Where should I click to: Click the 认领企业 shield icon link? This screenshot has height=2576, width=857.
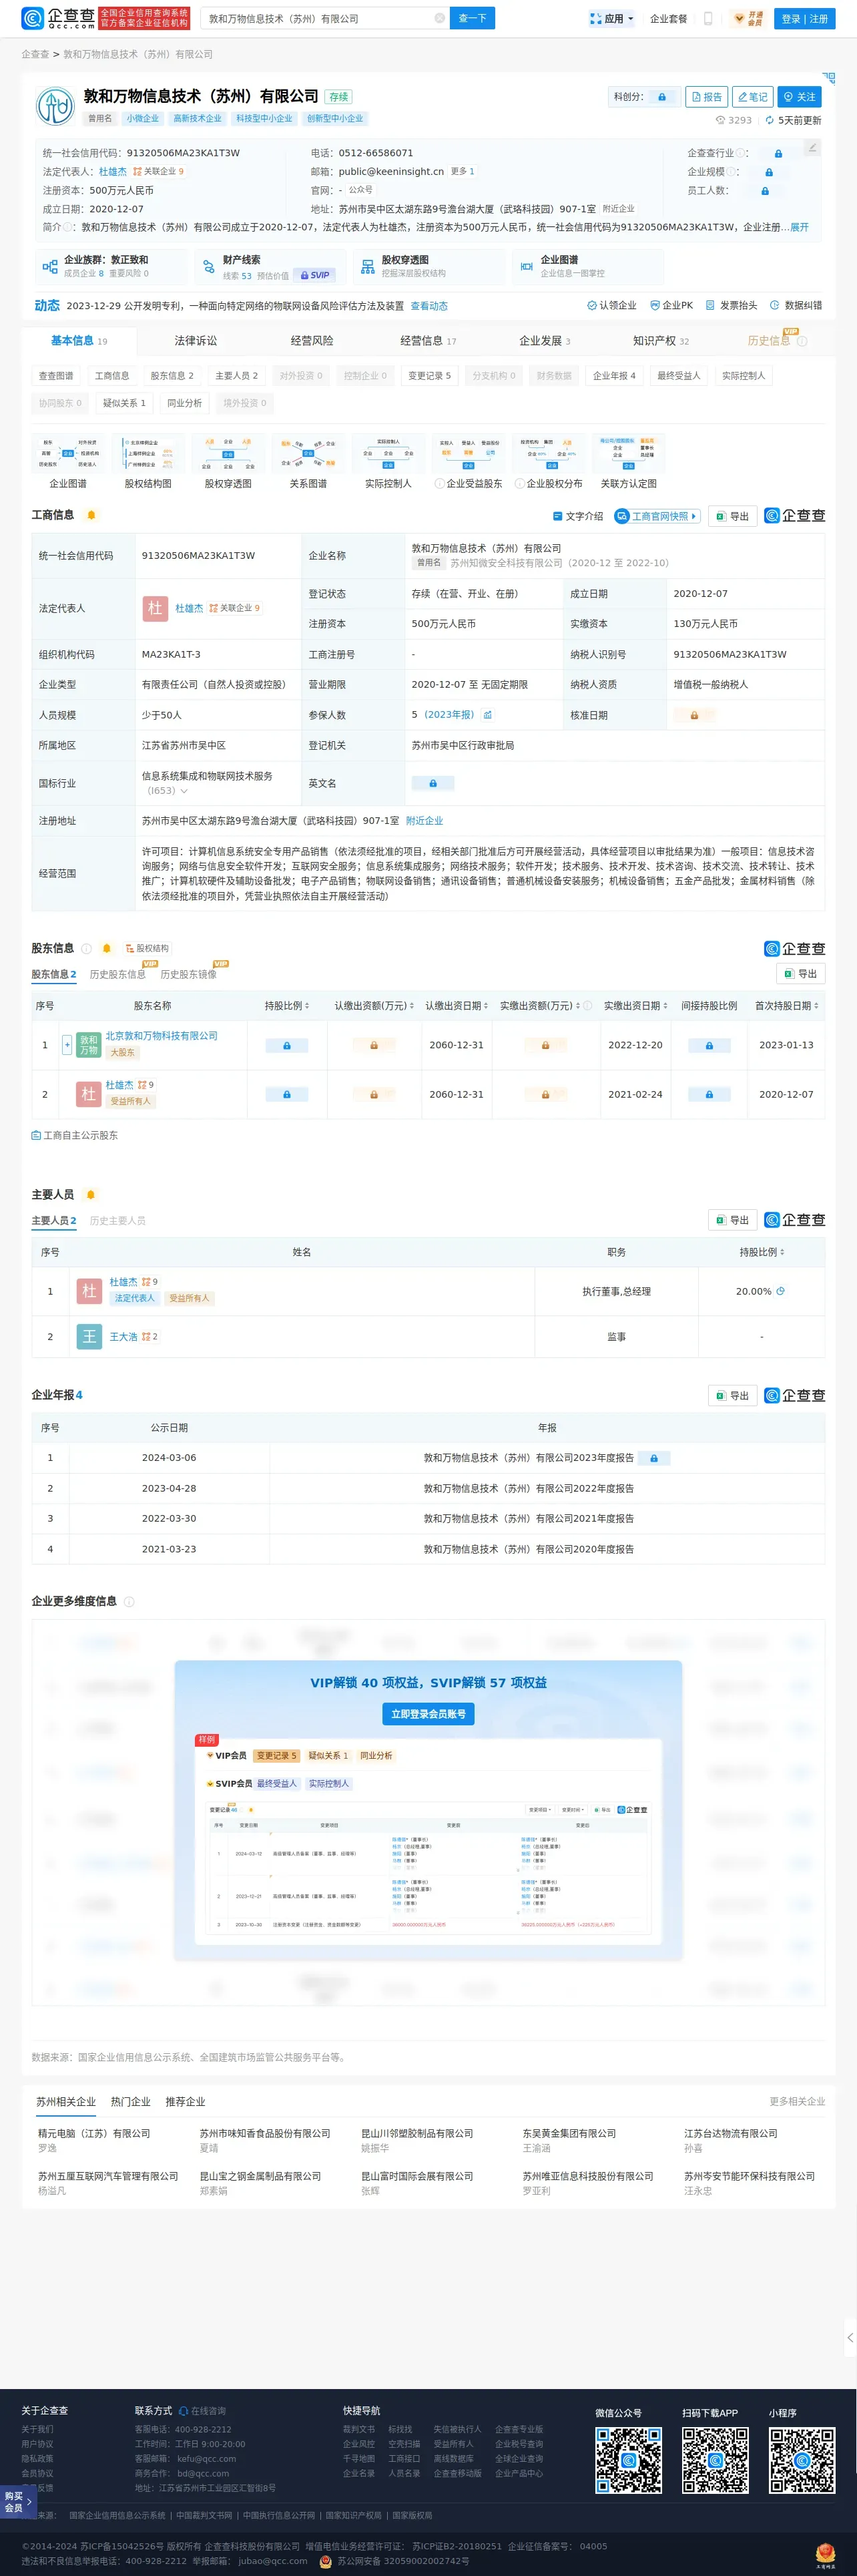coord(611,305)
